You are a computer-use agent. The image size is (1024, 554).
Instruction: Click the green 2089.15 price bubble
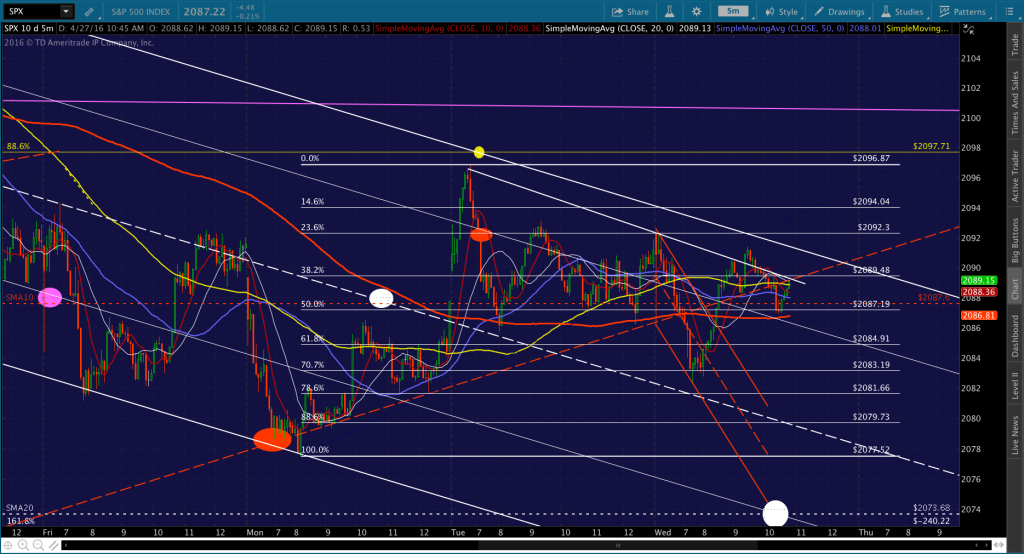978,280
